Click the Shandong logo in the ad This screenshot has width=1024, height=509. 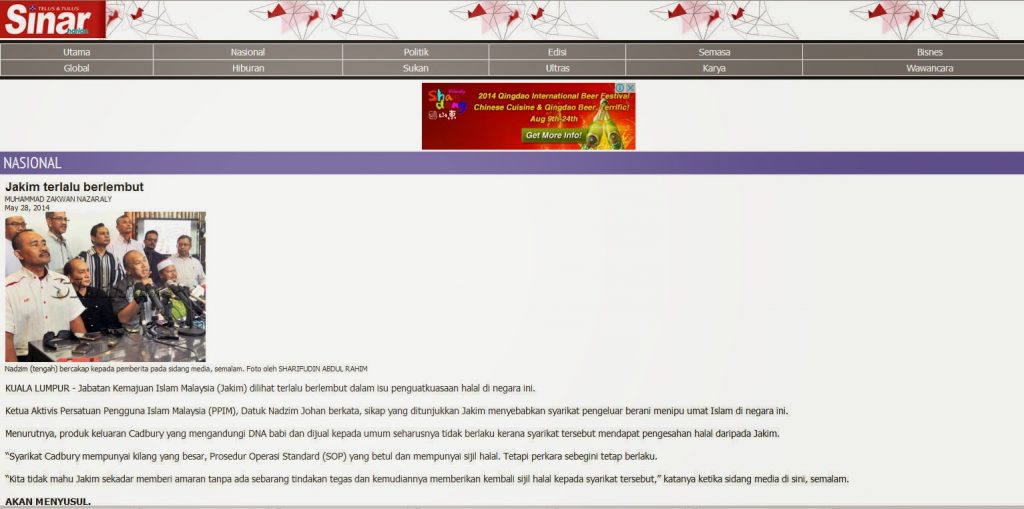[x=446, y=103]
